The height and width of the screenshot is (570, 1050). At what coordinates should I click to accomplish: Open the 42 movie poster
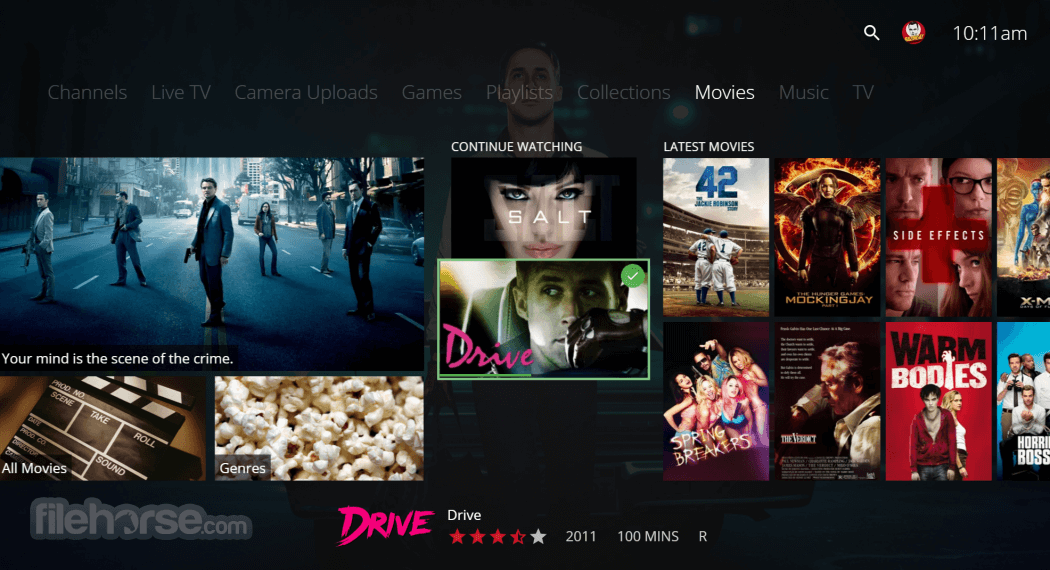pyautogui.click(x=716, y=237)
